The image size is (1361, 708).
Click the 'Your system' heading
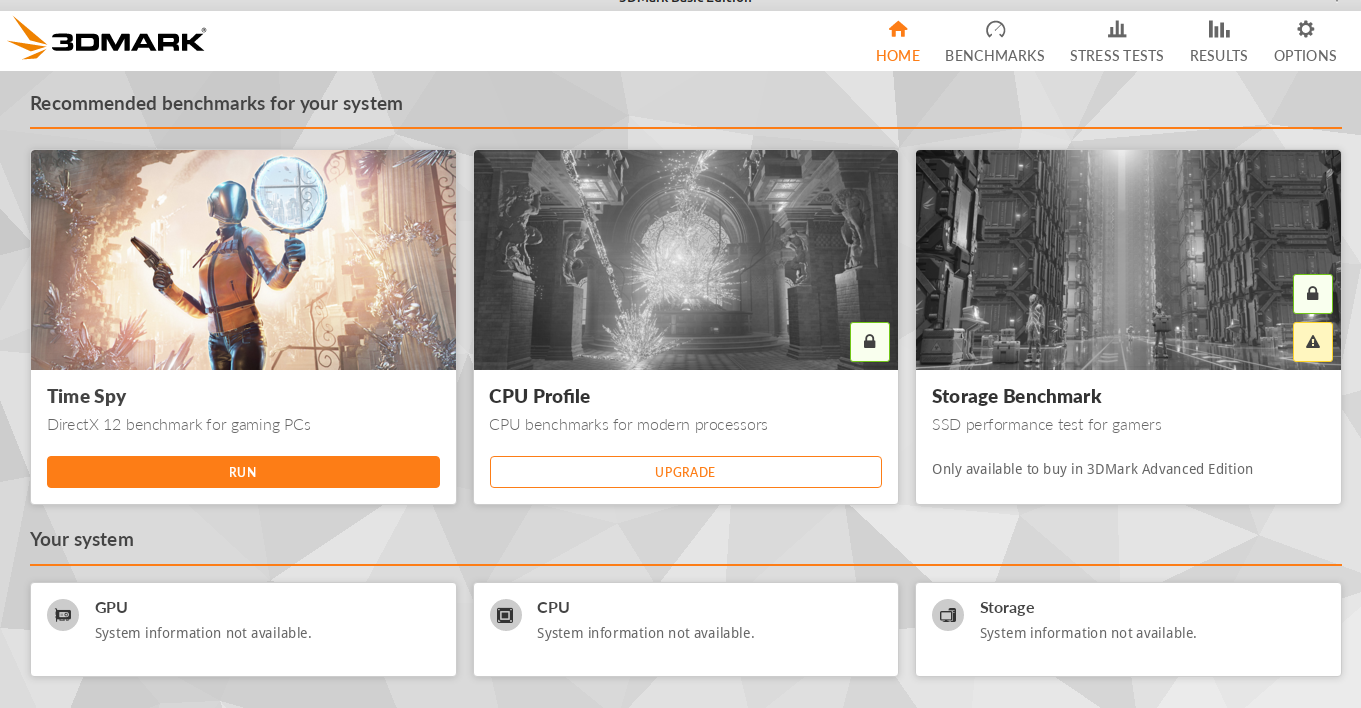[82, 539]
